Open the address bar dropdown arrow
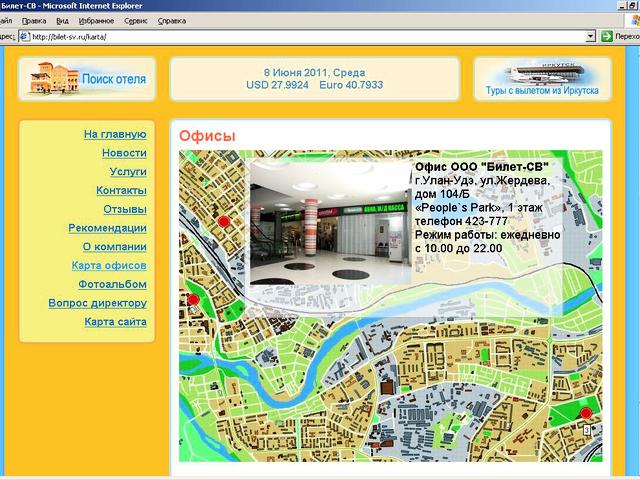This screenshot has width=640, height=480. pos(590,37)
